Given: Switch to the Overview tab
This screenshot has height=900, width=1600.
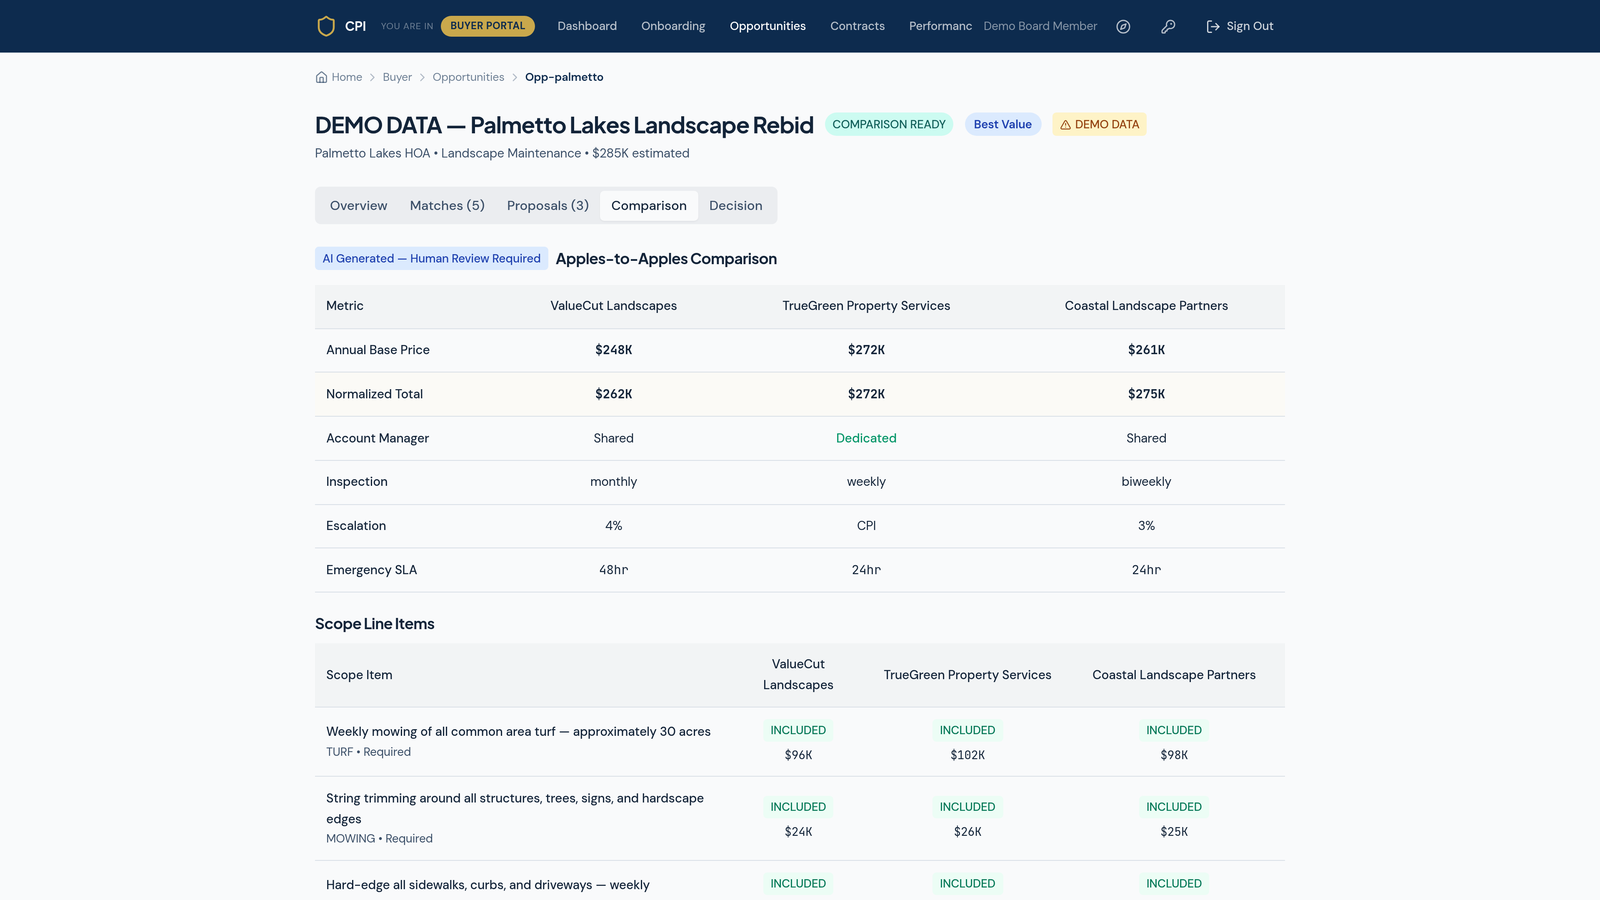Looking at the screenshot, I should tap(358, 206).
